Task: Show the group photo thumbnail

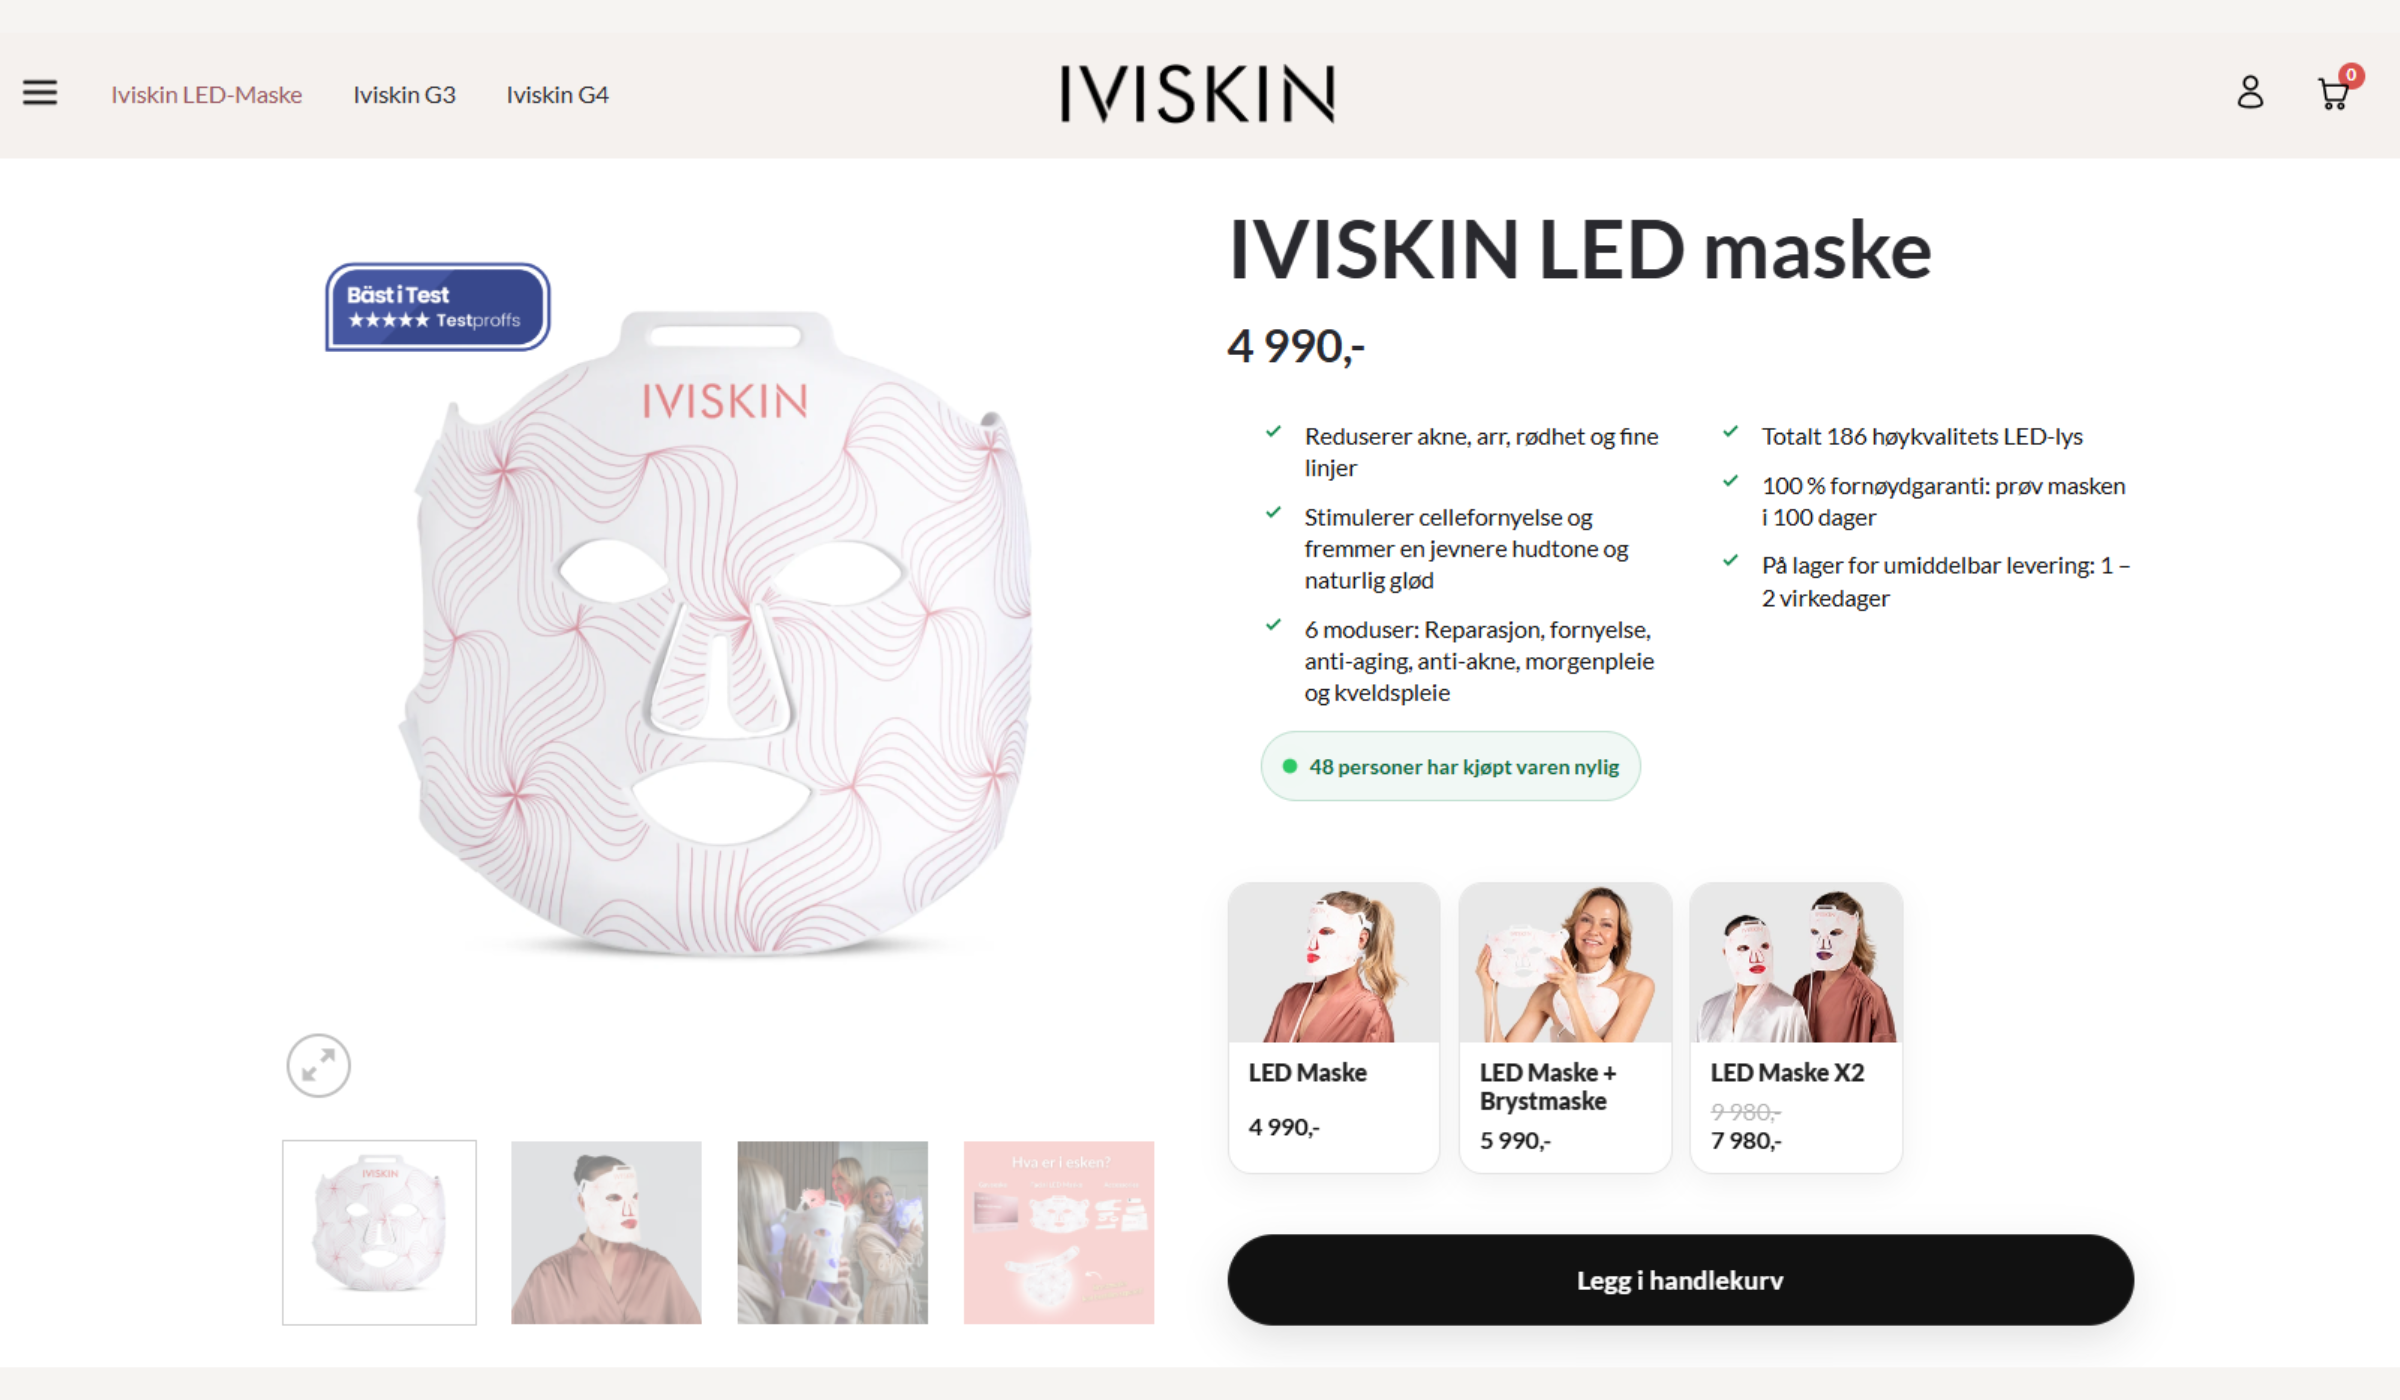Action: (x=832, y=1232)
